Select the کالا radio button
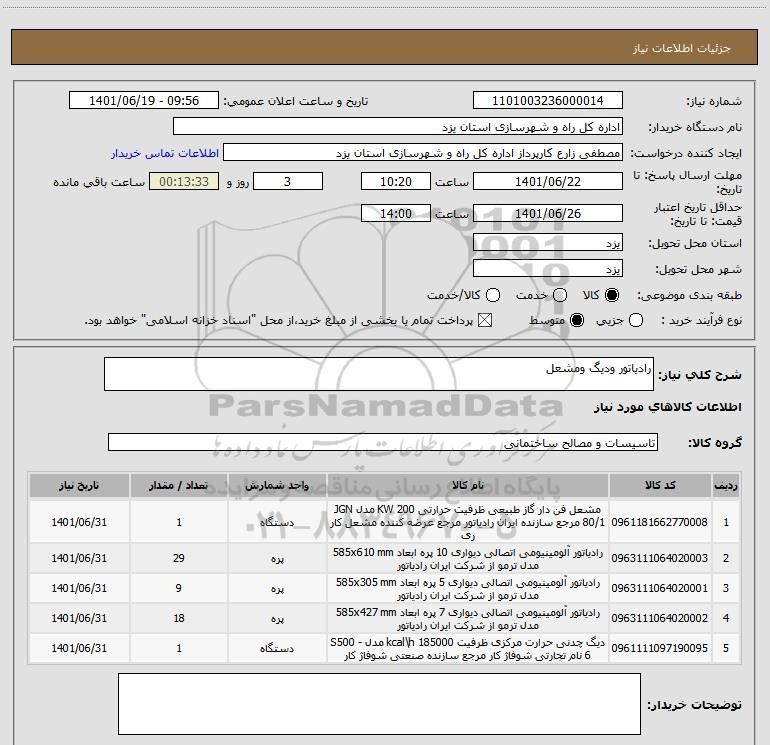The image size is (770, 745). (612, 295)
